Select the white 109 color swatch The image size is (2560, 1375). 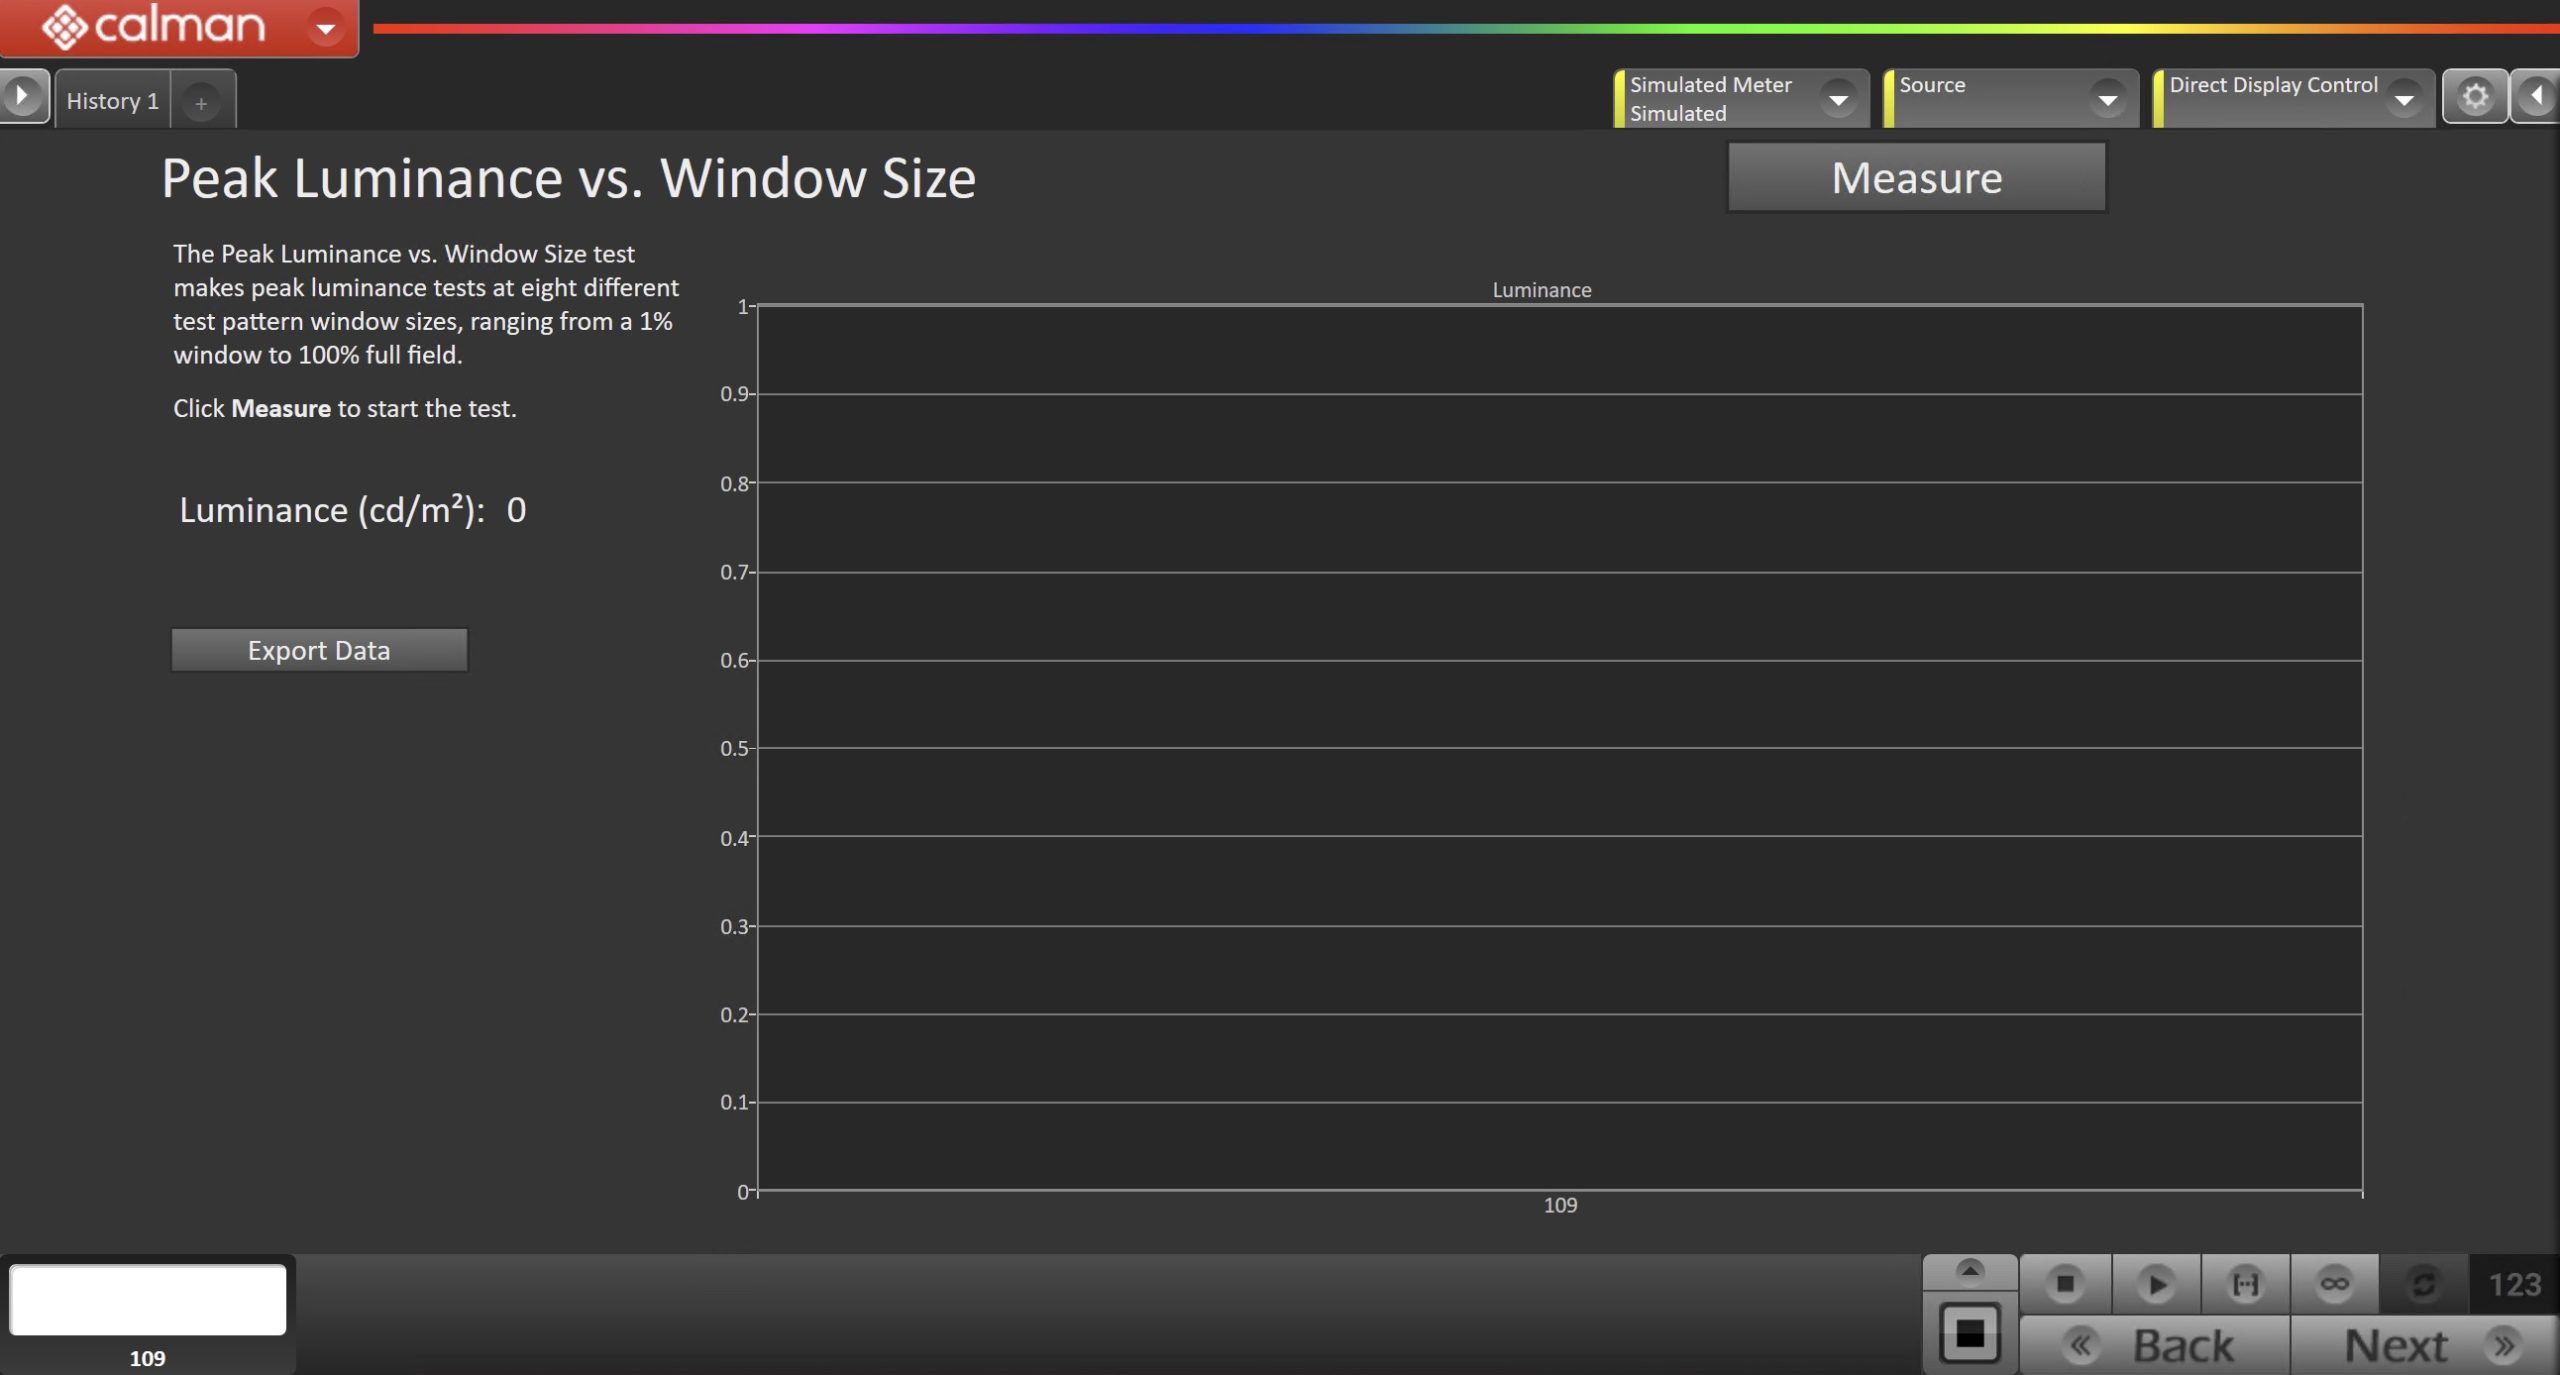click(x=148, y=1300)
